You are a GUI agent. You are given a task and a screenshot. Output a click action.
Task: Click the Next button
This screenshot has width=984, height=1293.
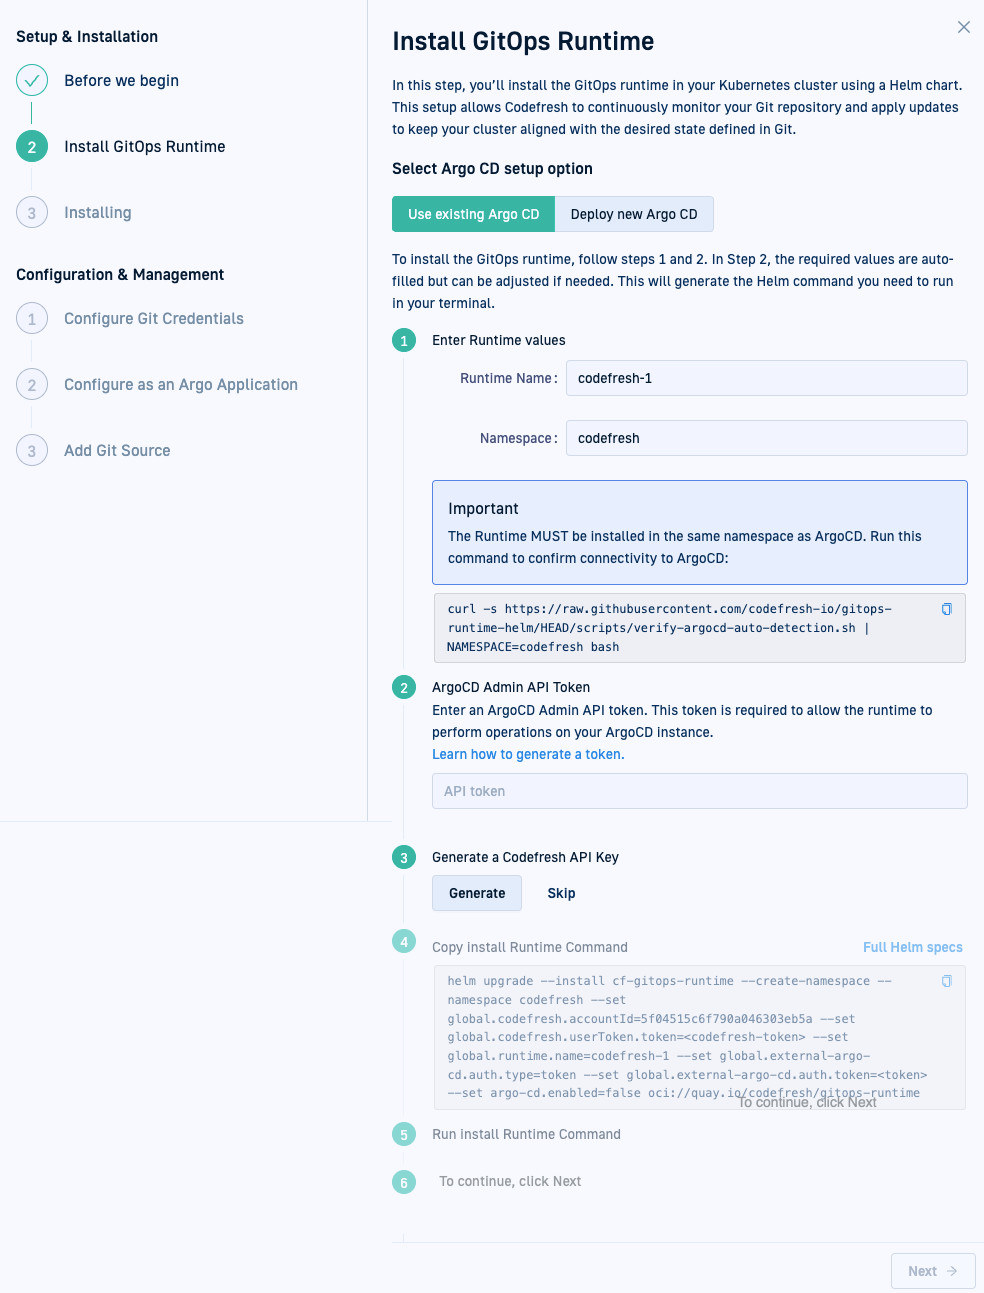(932, 1271)
